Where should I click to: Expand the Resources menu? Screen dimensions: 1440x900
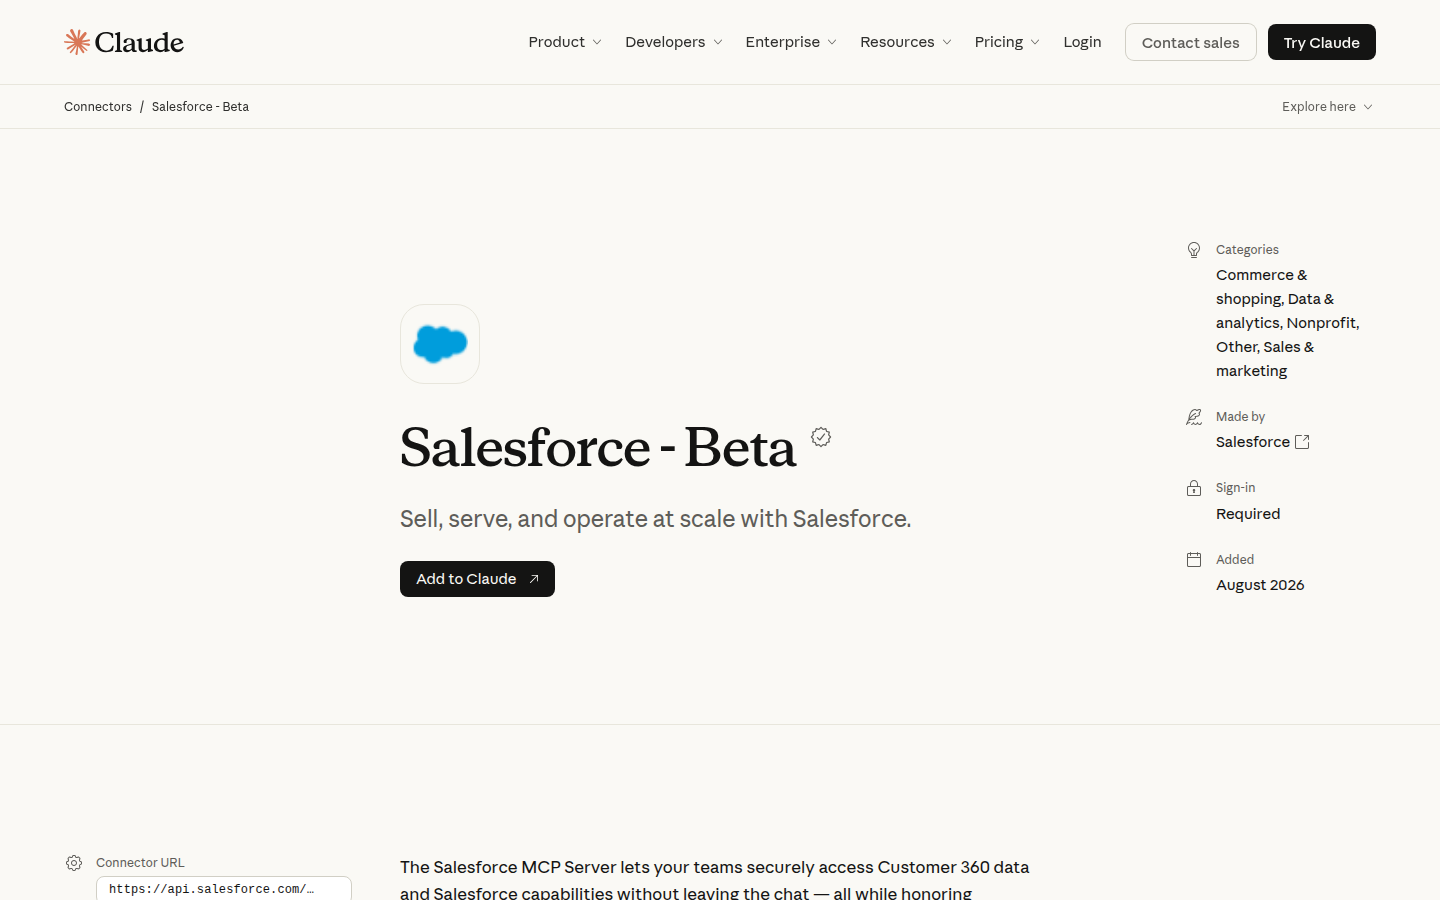(x=906, y=42)
